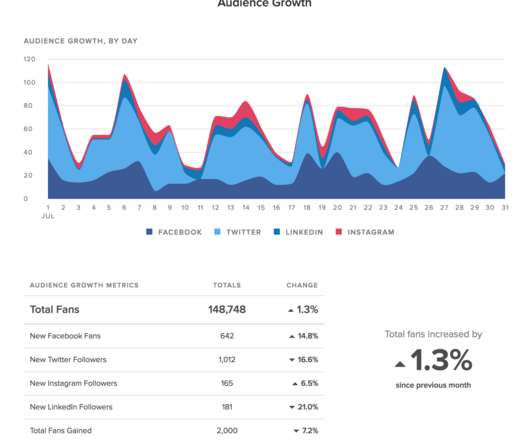Click day 1 on the x-axis

[48, 207]
